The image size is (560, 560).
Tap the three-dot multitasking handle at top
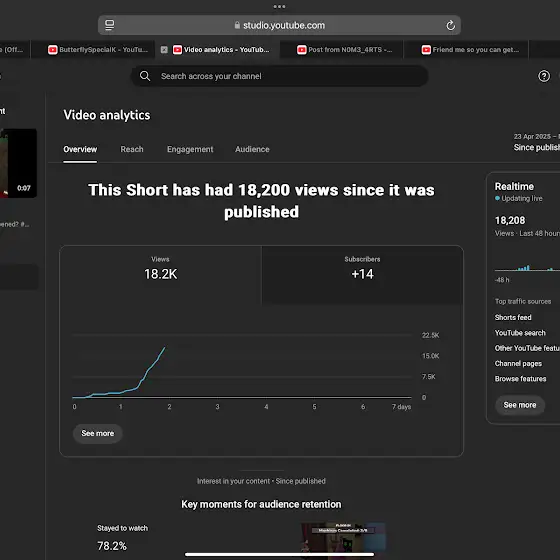(x=279, y=6)
